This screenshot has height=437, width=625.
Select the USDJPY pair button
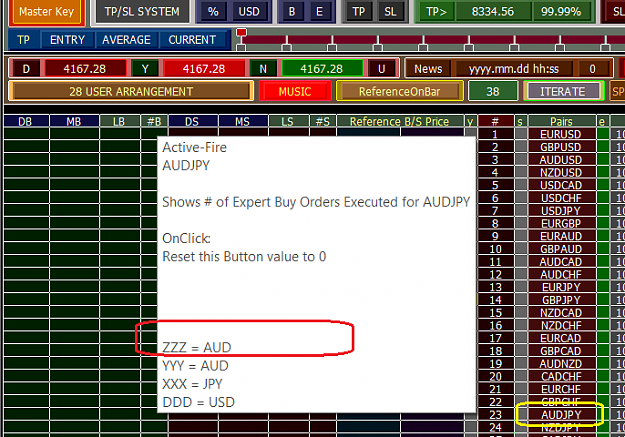[562, 211]
